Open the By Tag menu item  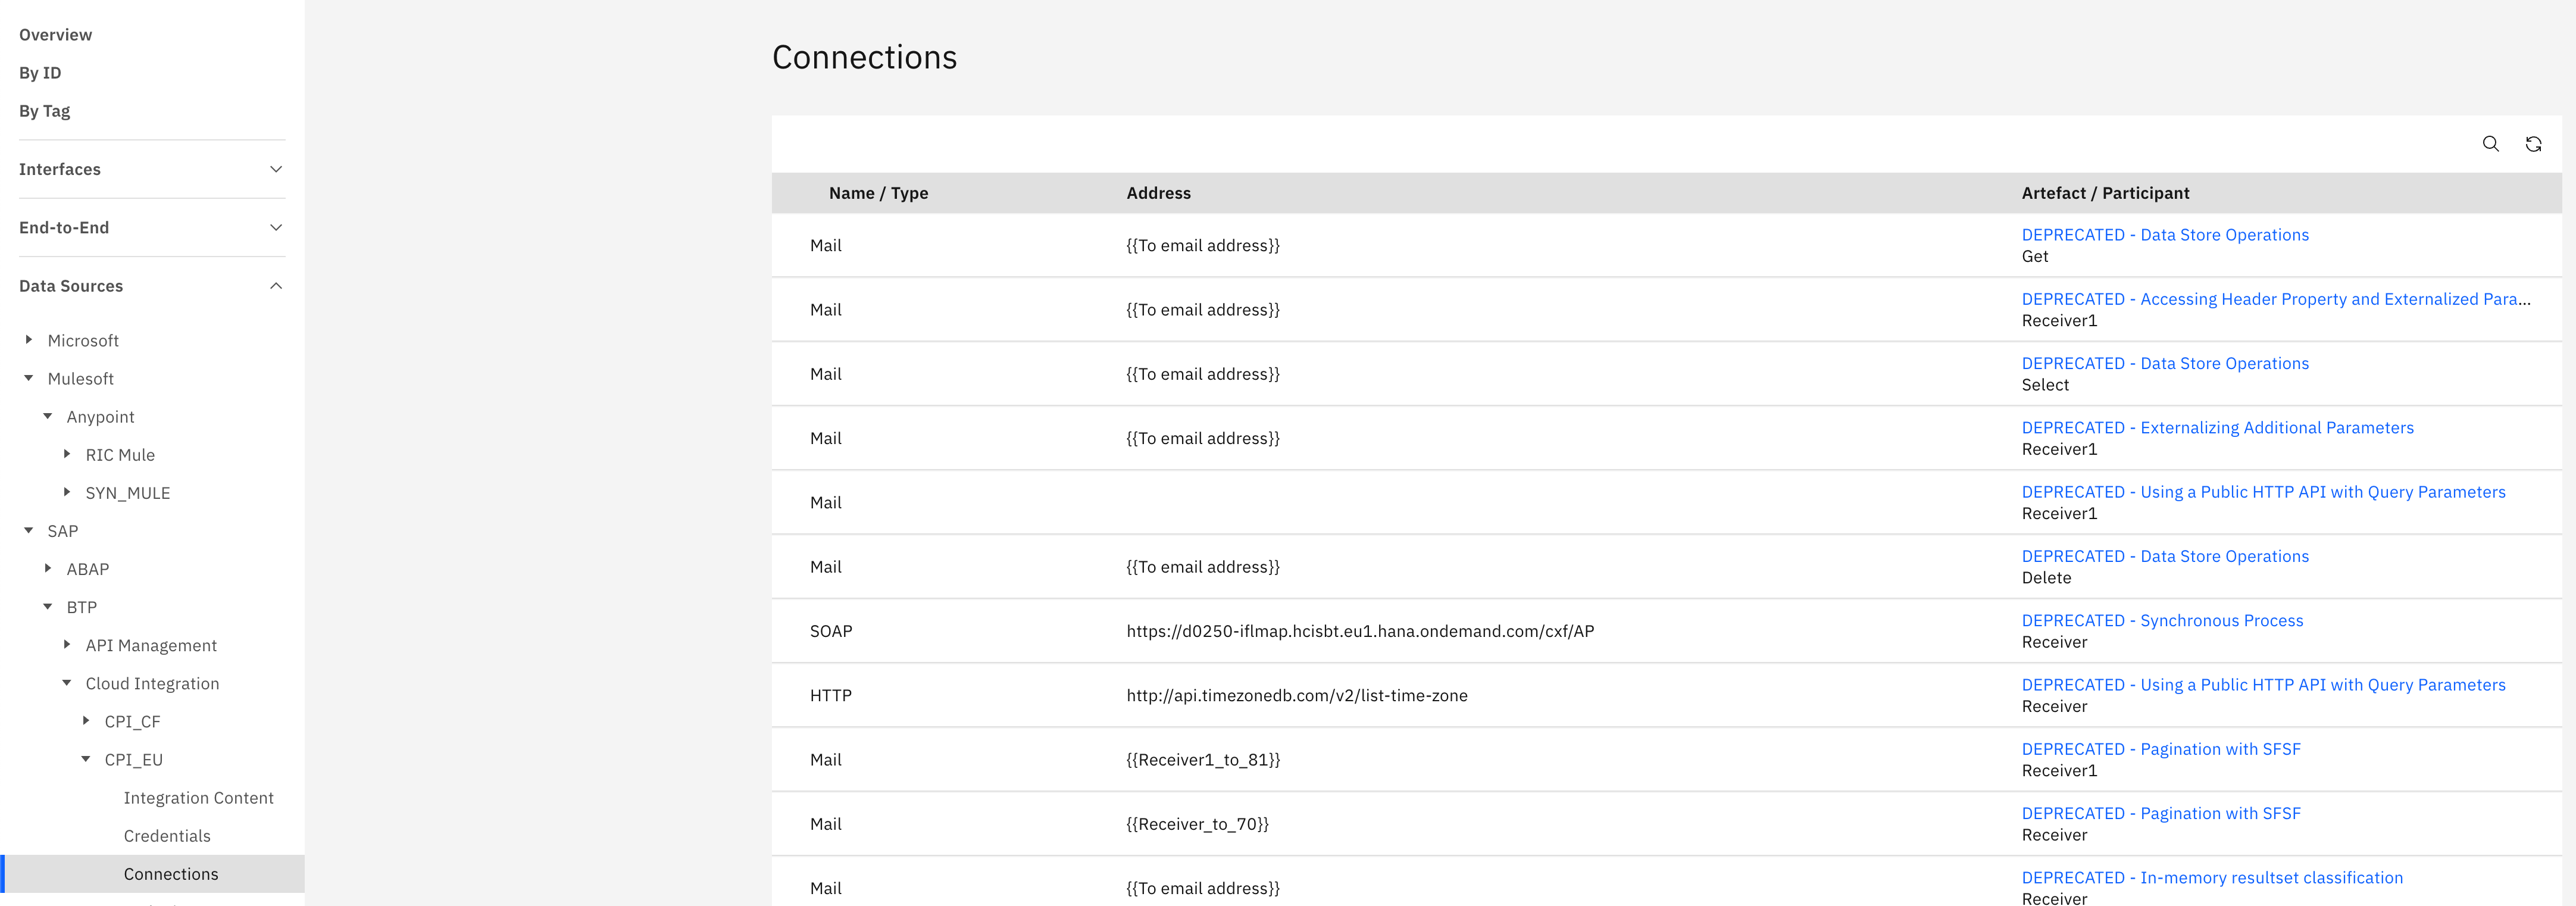pos(44,111)
